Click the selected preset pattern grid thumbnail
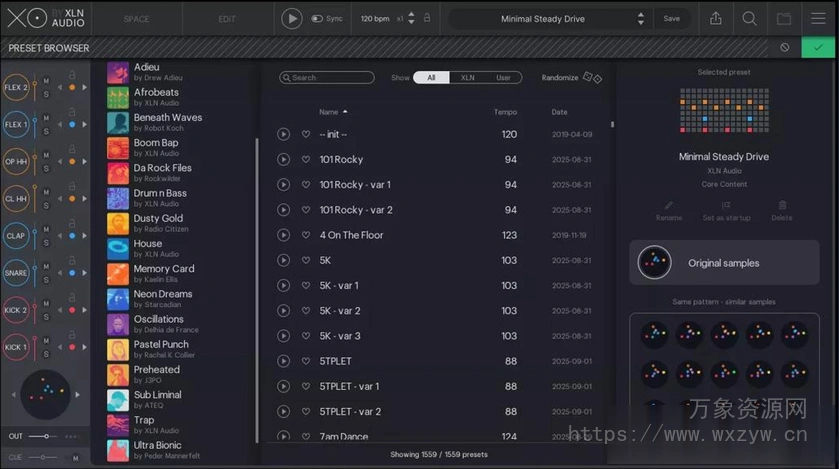The height and width of the screenshot is (469, 839). click(x=724, y=111)
